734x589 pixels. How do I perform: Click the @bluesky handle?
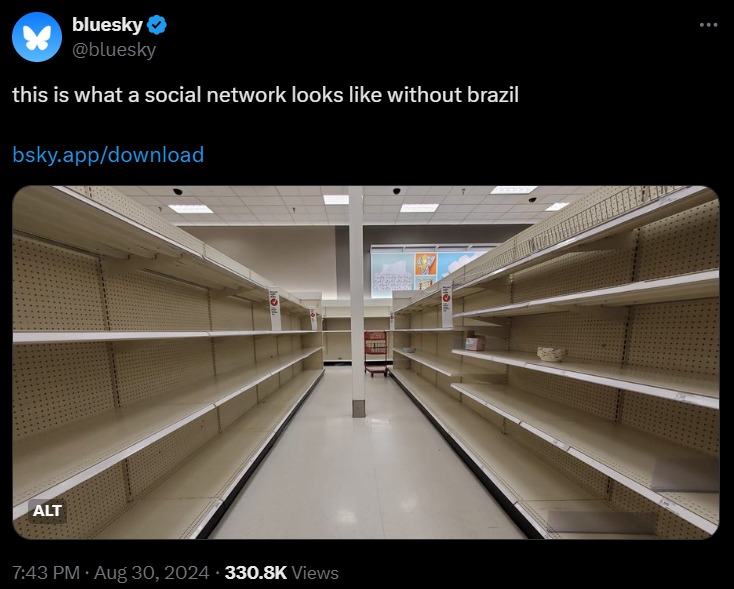(114, 50)
